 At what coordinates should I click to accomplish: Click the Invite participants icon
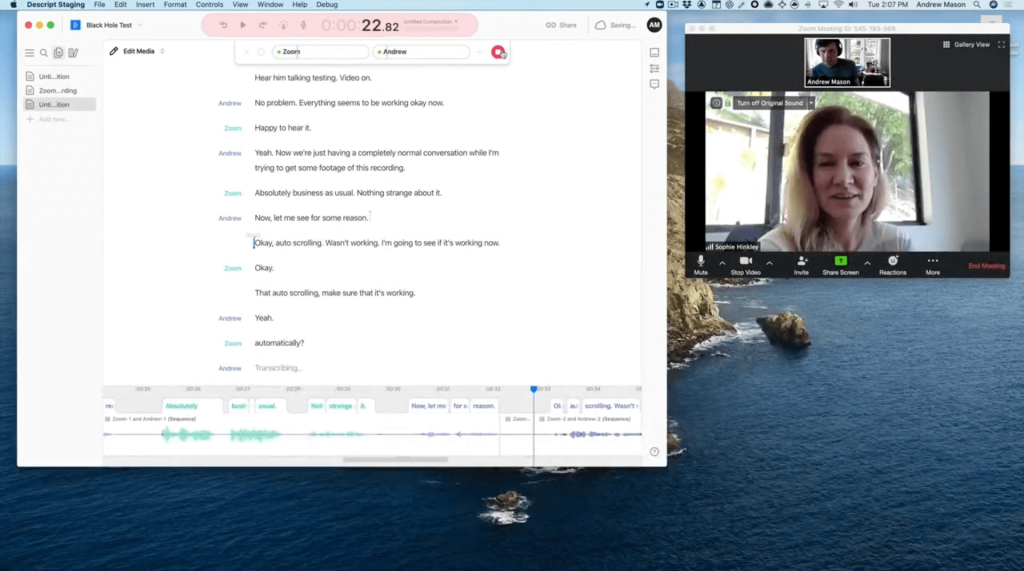coord(801,264)
